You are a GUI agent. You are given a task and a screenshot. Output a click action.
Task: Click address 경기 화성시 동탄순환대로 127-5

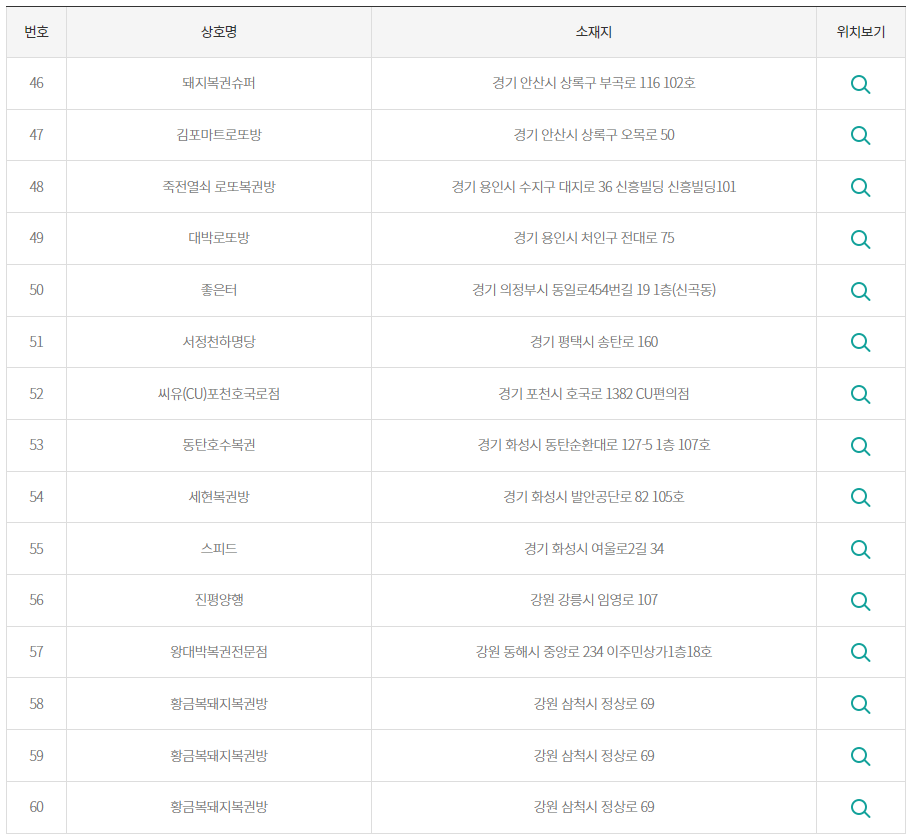pos(565,445)
